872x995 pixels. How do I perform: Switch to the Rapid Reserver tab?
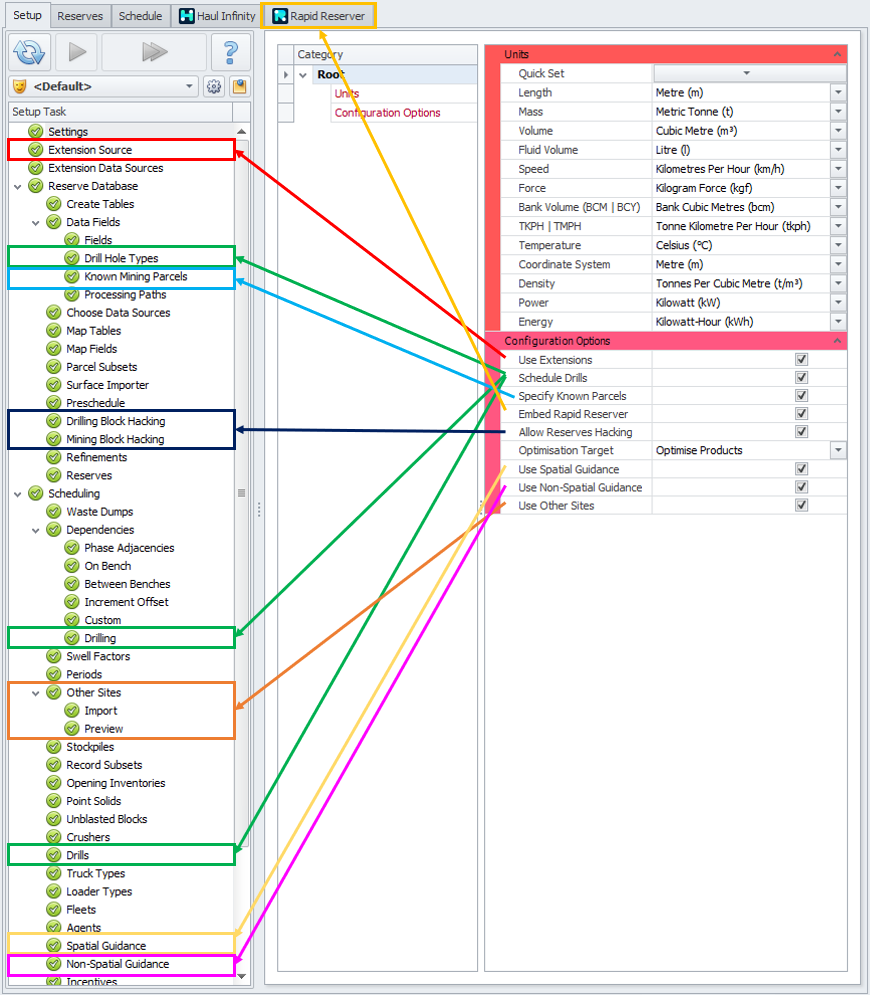[x=319, y=16]
